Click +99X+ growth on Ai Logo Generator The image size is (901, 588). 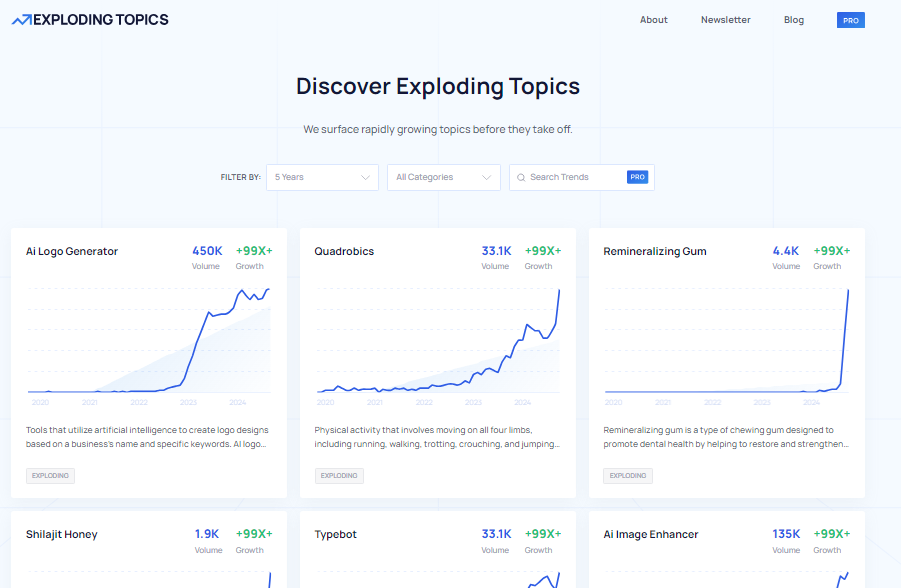pyautogui.click(x=254, y=251)
